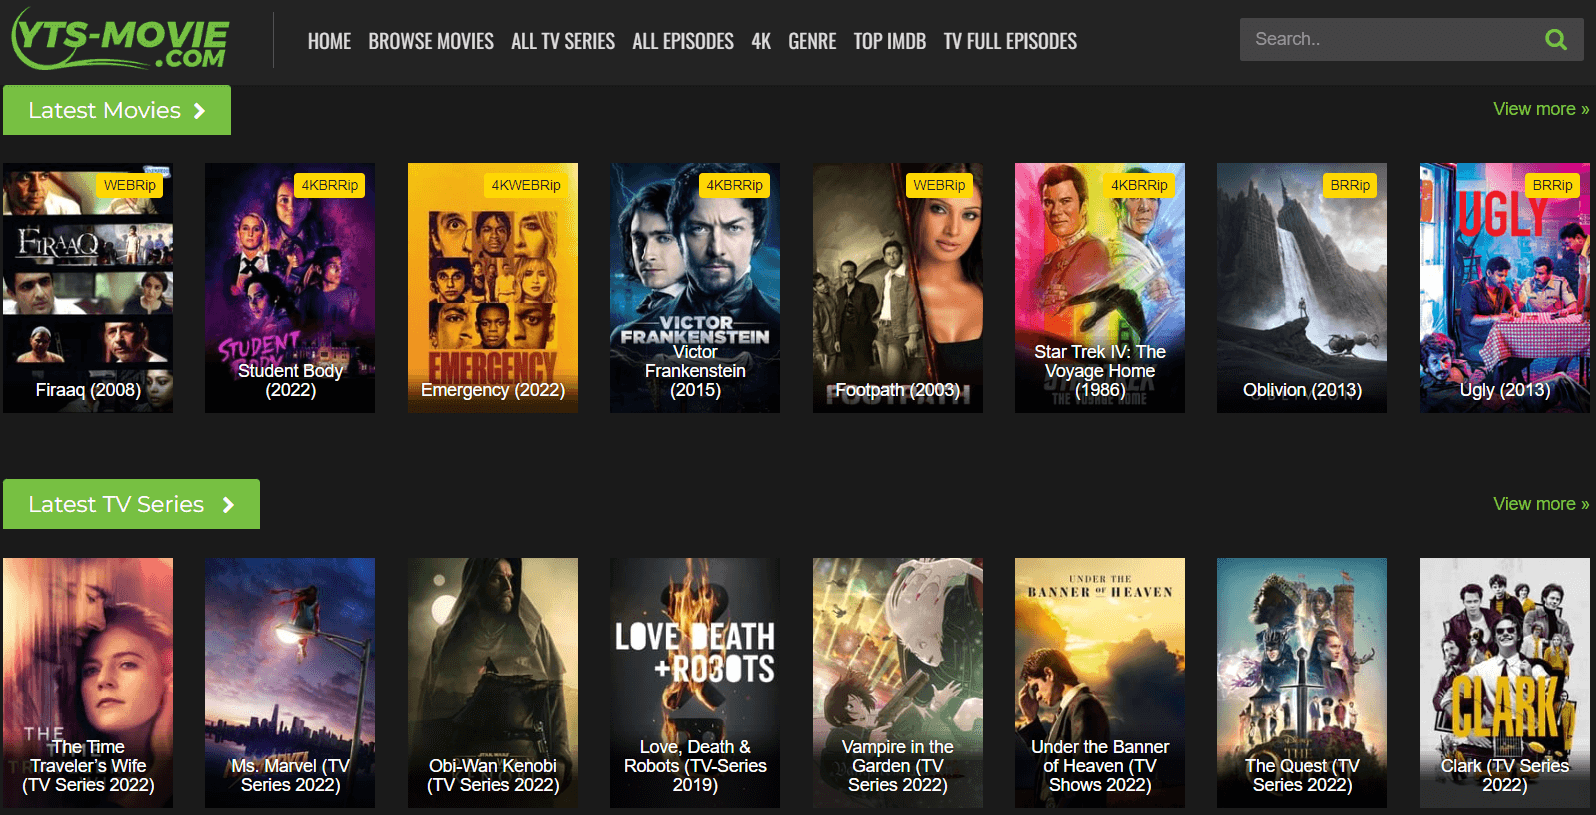
Task: Open ALL TV SERIES page
Action: 563,41
